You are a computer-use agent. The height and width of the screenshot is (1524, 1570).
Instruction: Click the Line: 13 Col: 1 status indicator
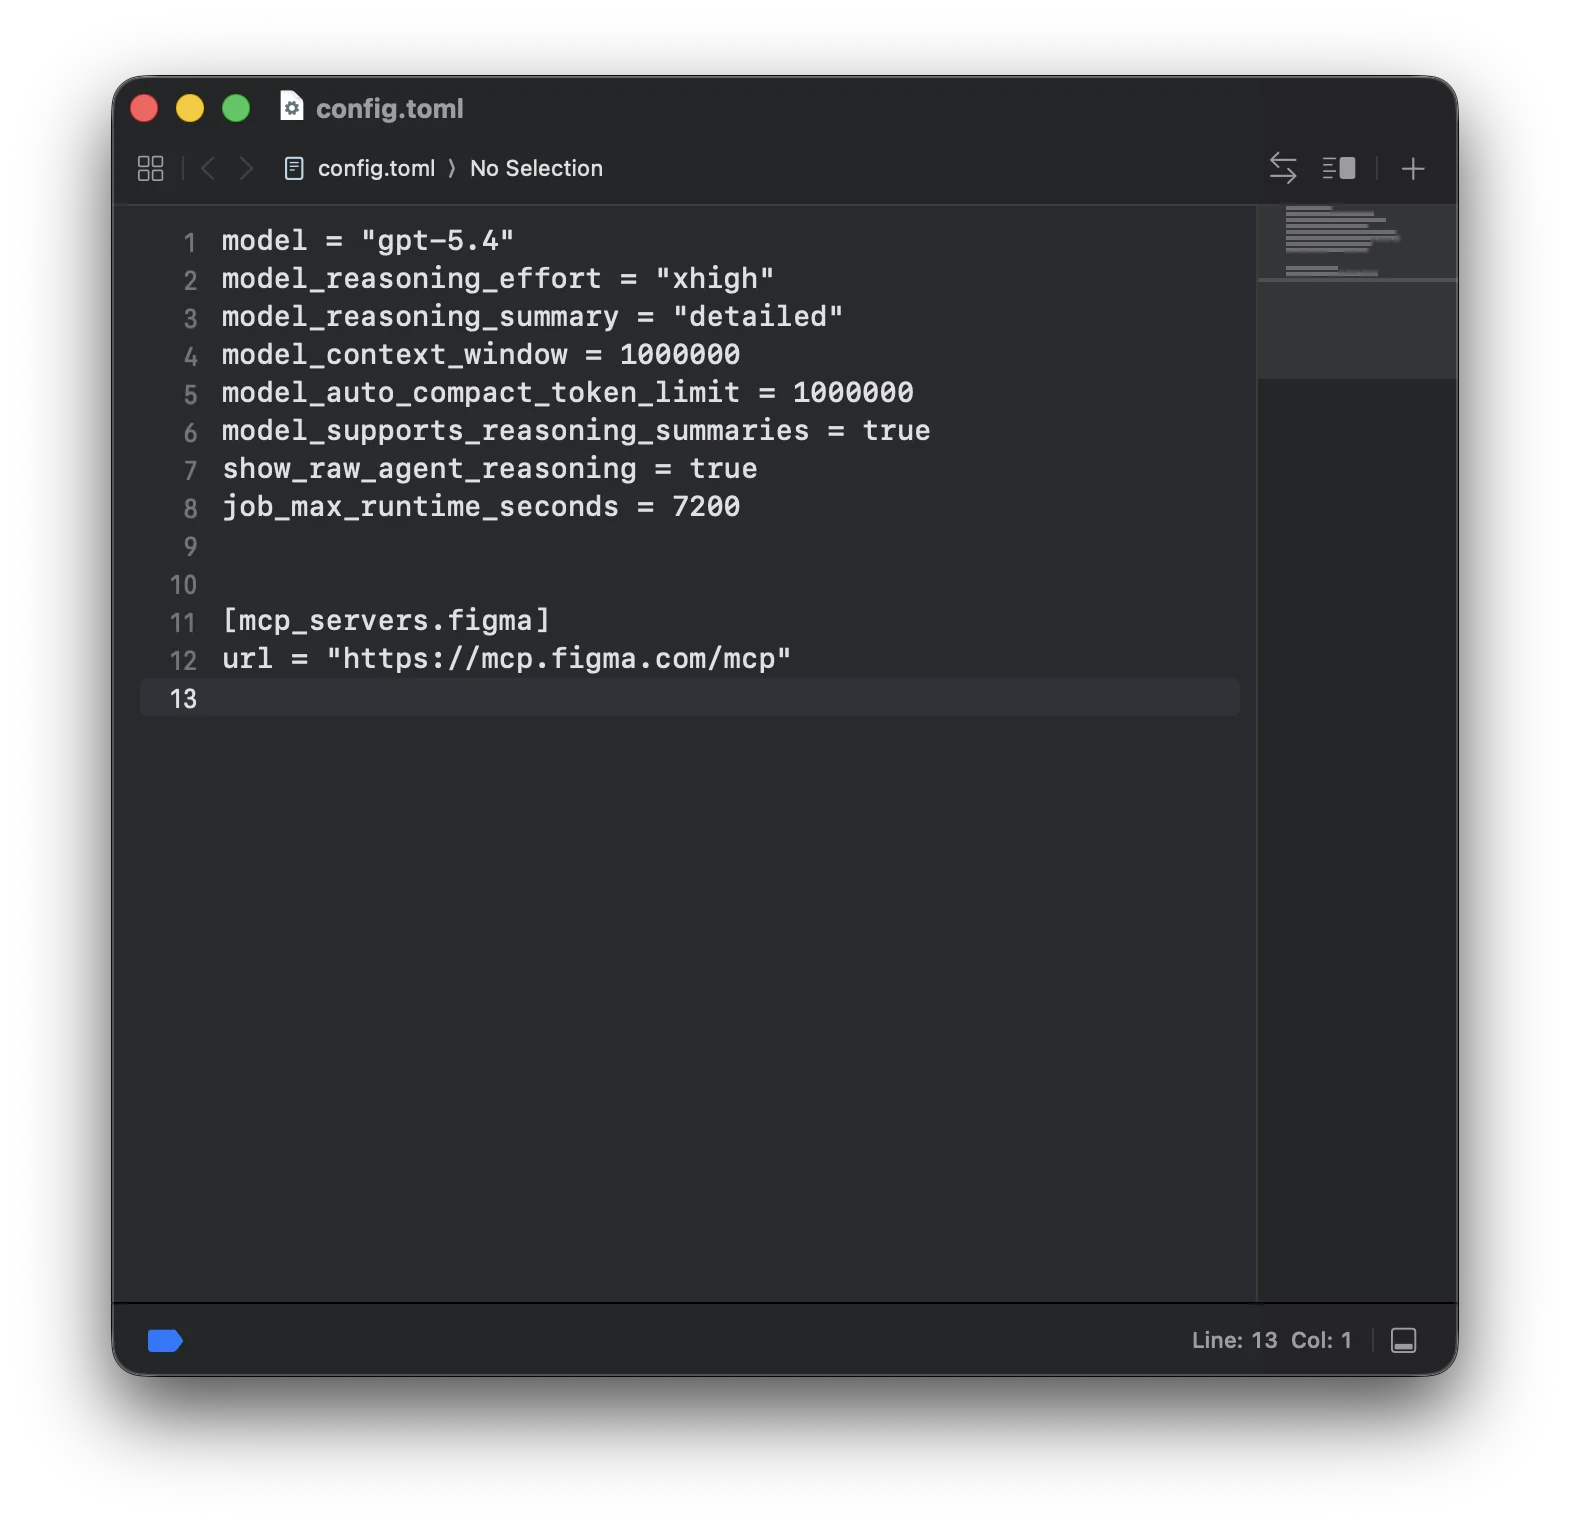pos(1271,1340)
